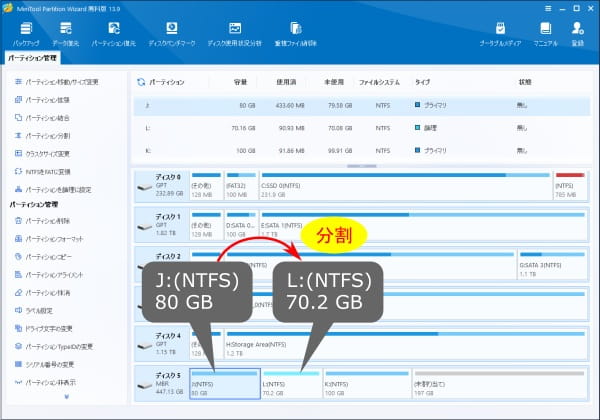Select L:(NTFS) 70.2 GB block on Disk 5
Image resolution: width=600 pixels, height=420 pixels.
tap(291, 384)
